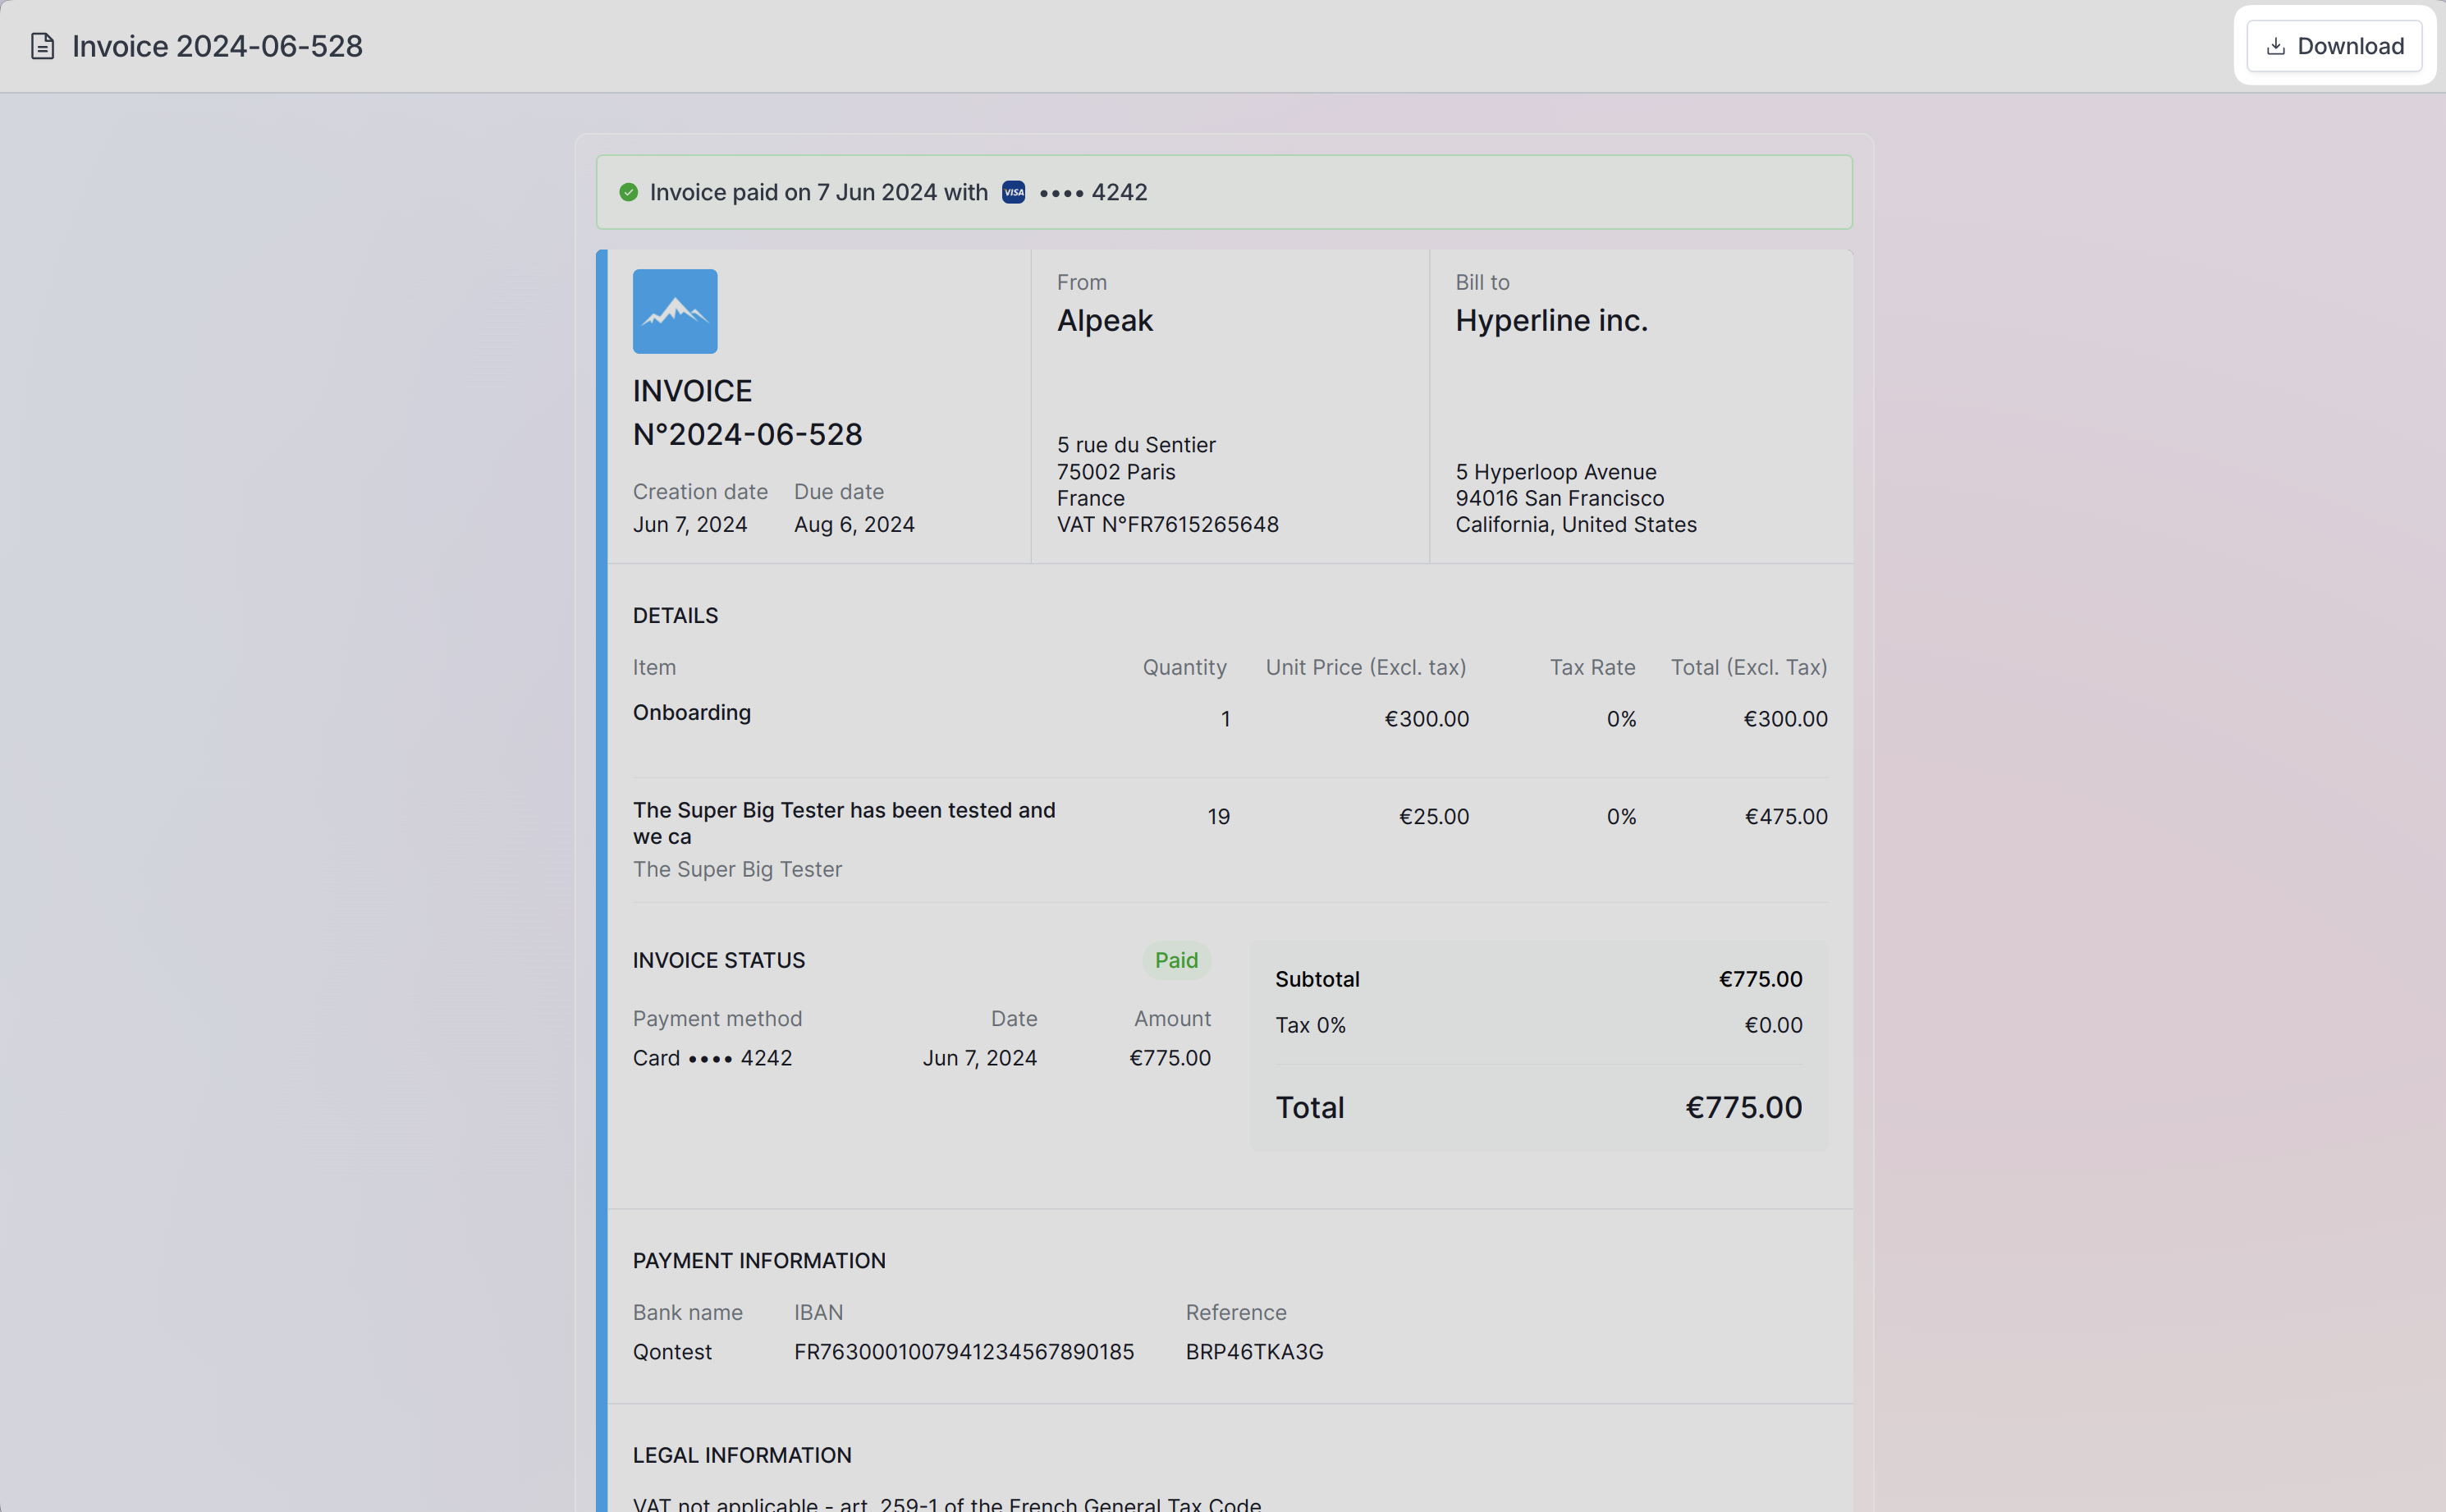Click the '75002 Paris' address line
This screenshot has height=1512, width=2446.
pyautogui.click(x=1116, y=472)
